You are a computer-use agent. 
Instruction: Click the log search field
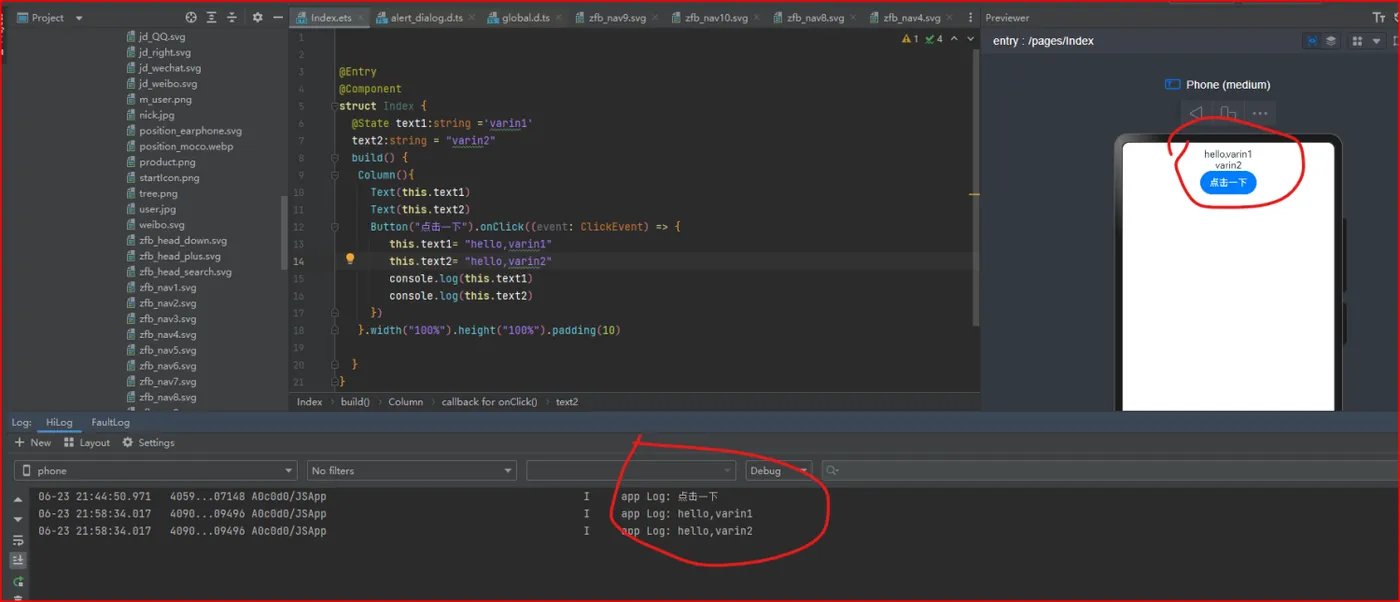(1108, 470)
